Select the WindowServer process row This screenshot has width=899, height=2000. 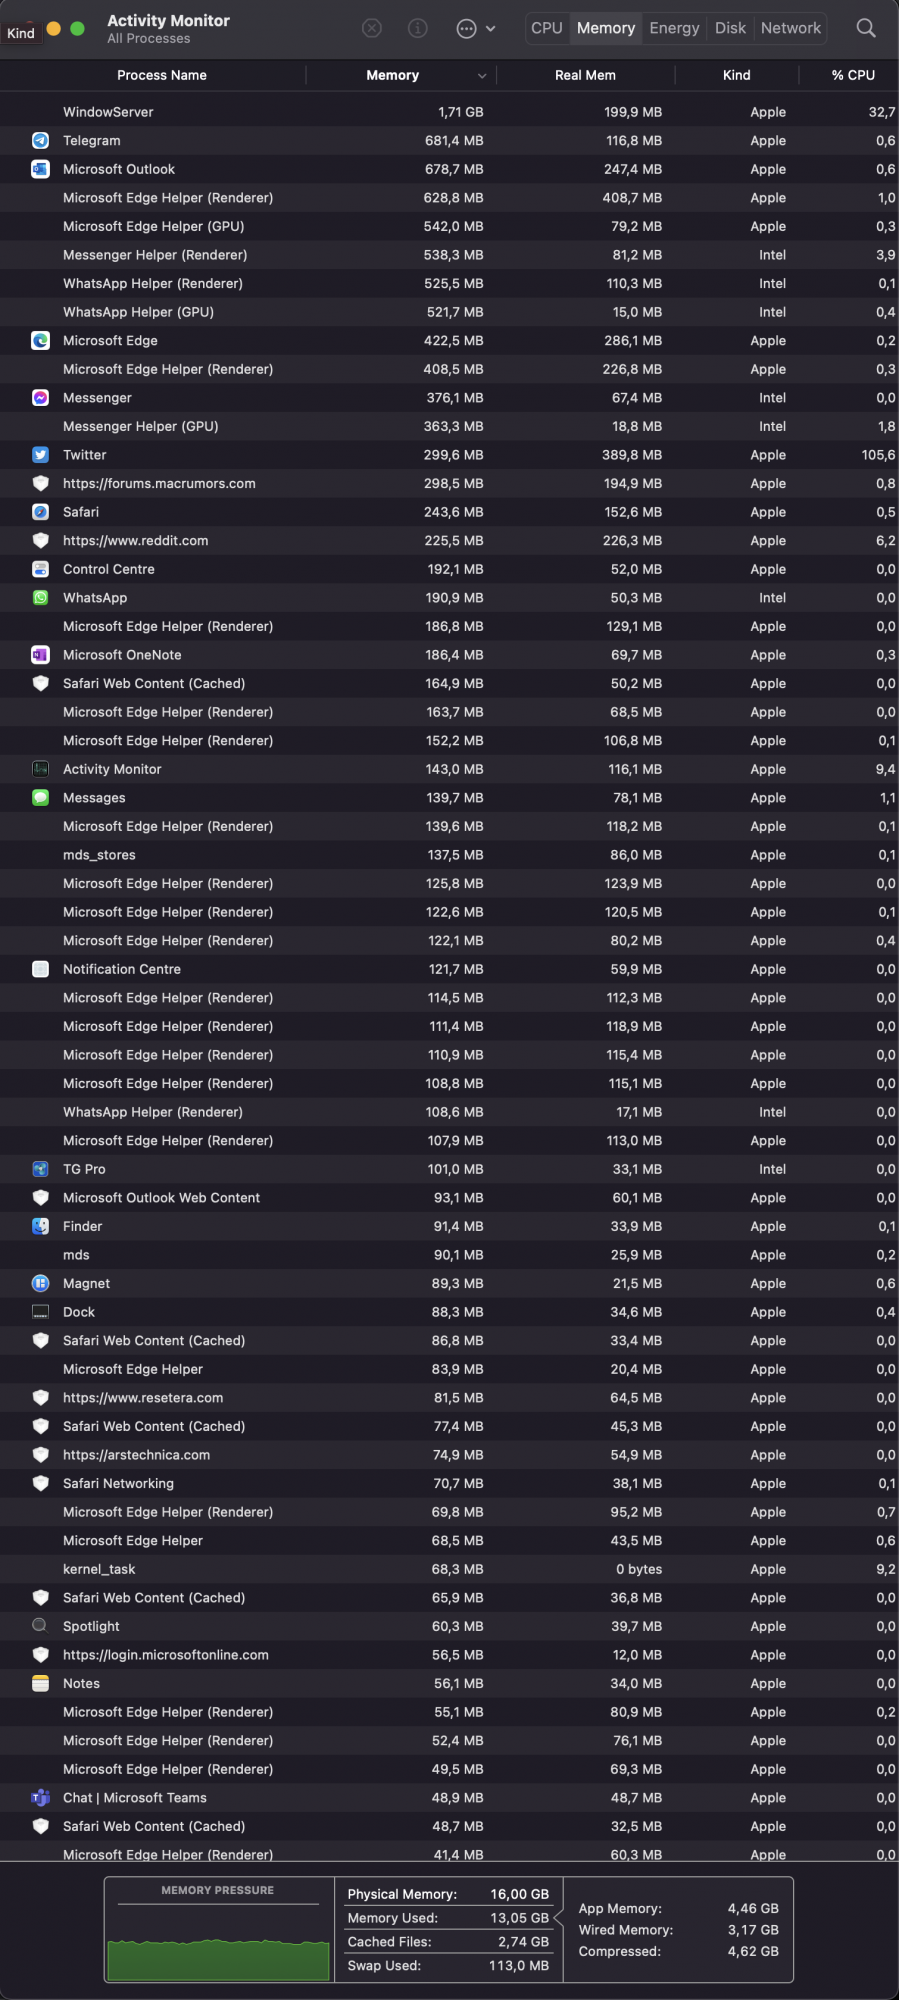pos(449,112)
